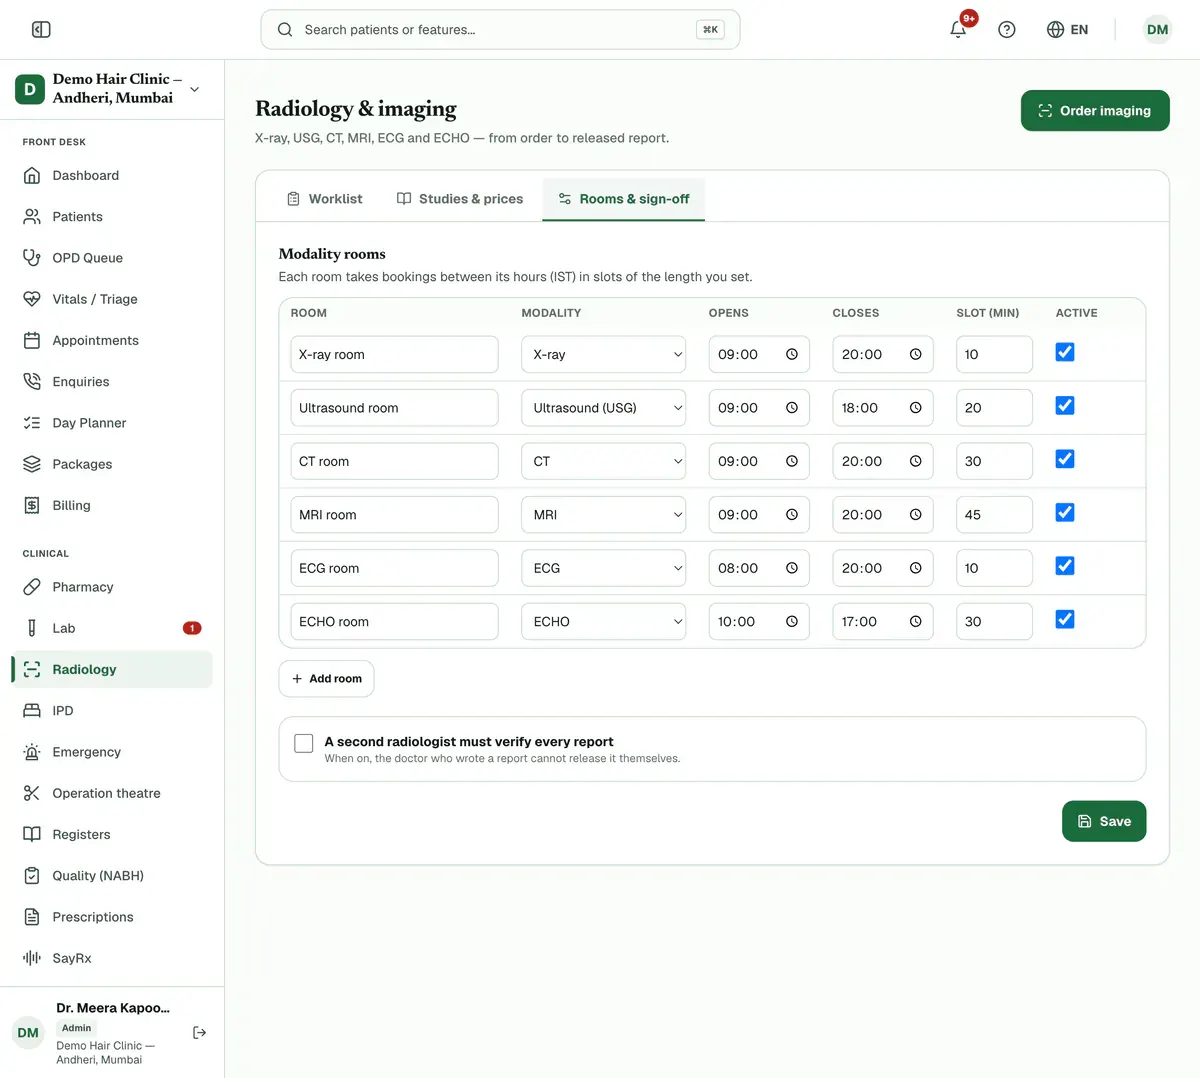Click the Patients people icon

pyautogui.click(x=32, y=216)
